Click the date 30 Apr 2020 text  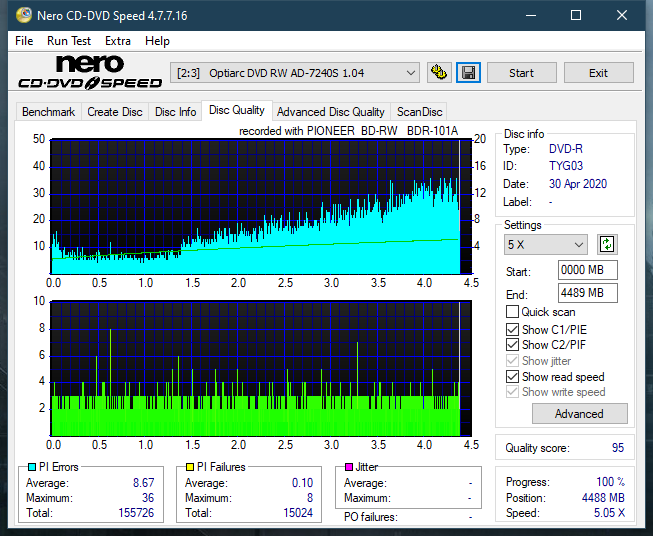578,184
